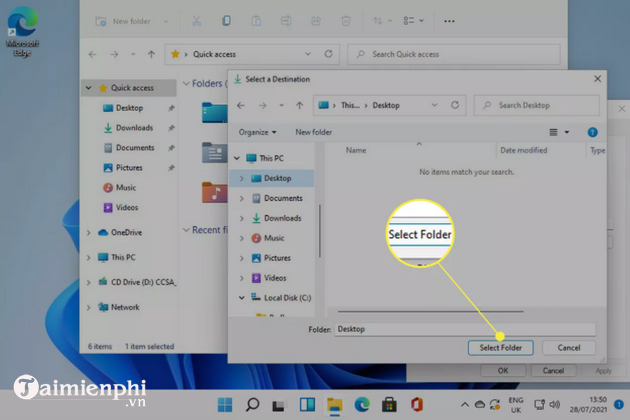This screenshot has height=420, width=630.
Task: Cancel the Select a Destination dialog
Action: pos(569,348)
